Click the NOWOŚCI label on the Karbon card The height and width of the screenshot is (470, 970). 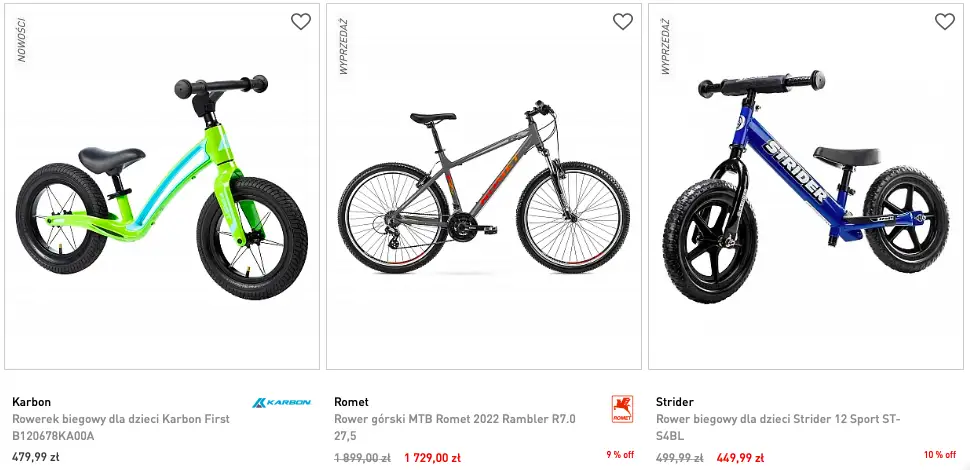click(22, 40)
